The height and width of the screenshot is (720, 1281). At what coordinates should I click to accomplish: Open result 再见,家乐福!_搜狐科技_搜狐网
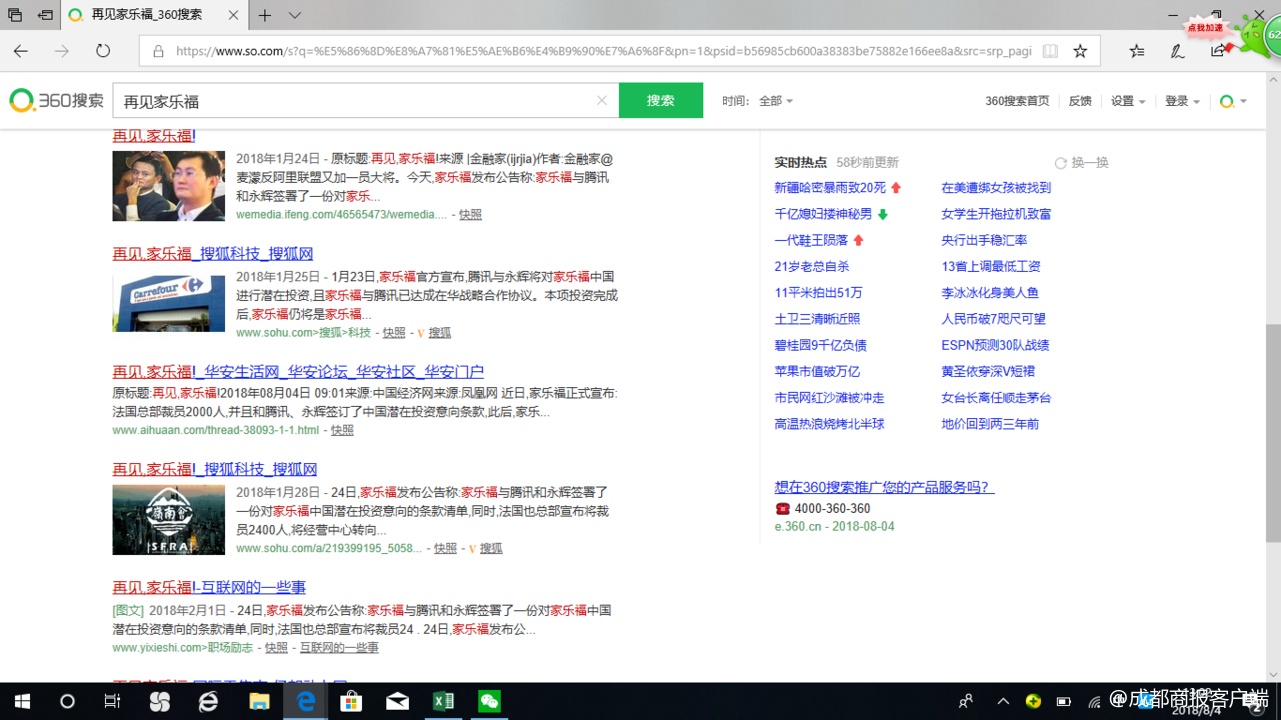[215, 469]
